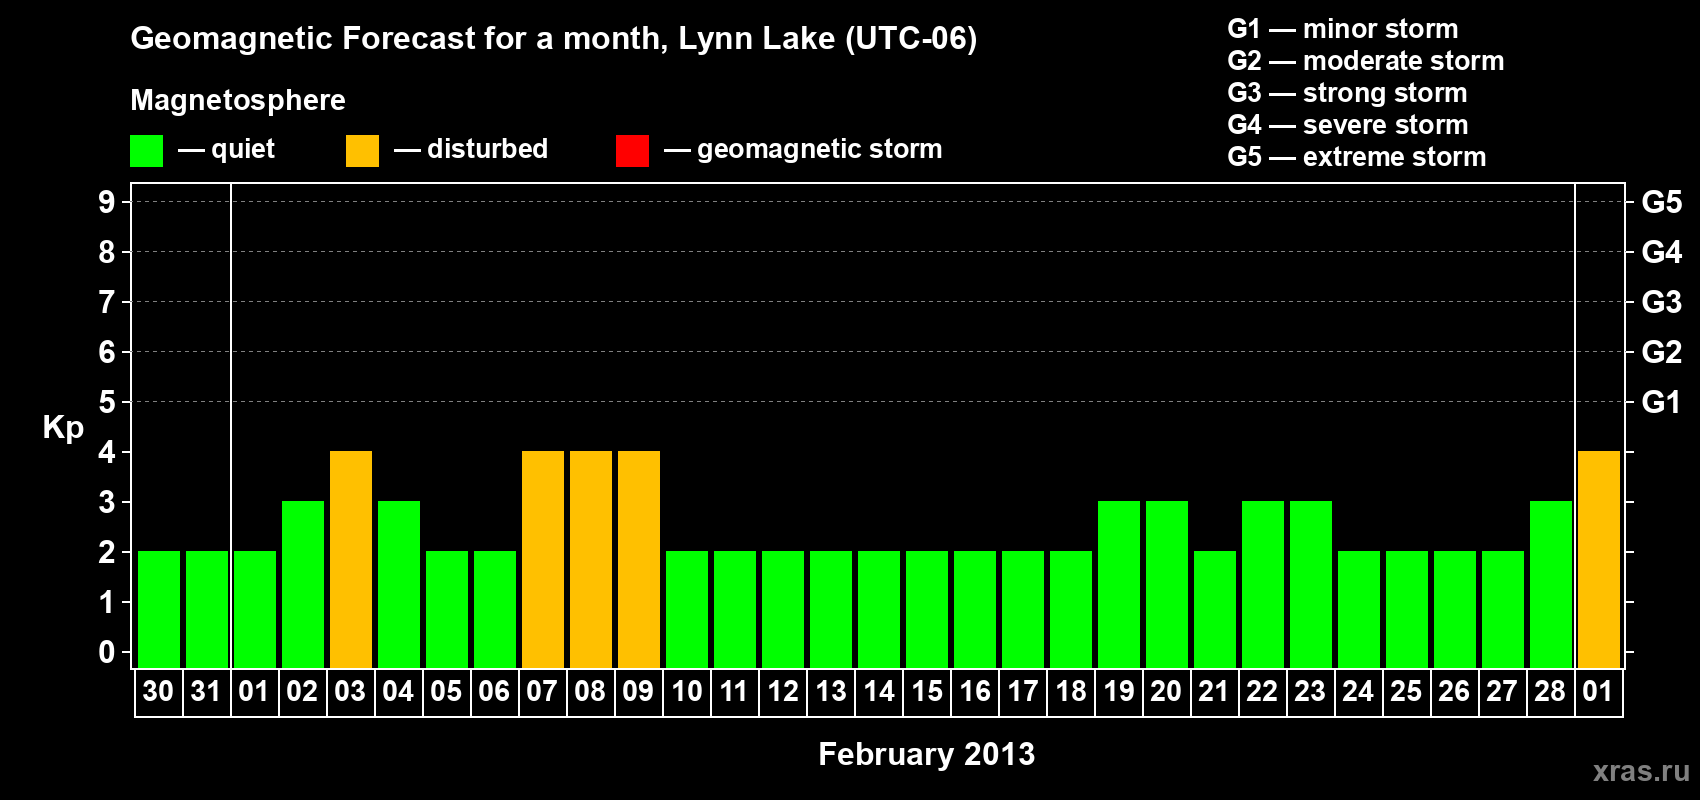
Task: Click the G1 label on right axis
Action: [1661, 402]
